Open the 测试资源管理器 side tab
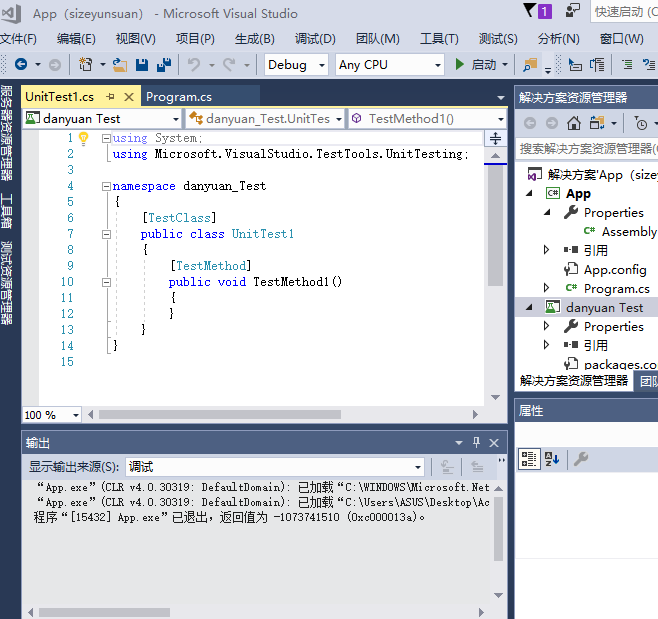This screenshot has height=619, width=658. [x=6, y=283]
